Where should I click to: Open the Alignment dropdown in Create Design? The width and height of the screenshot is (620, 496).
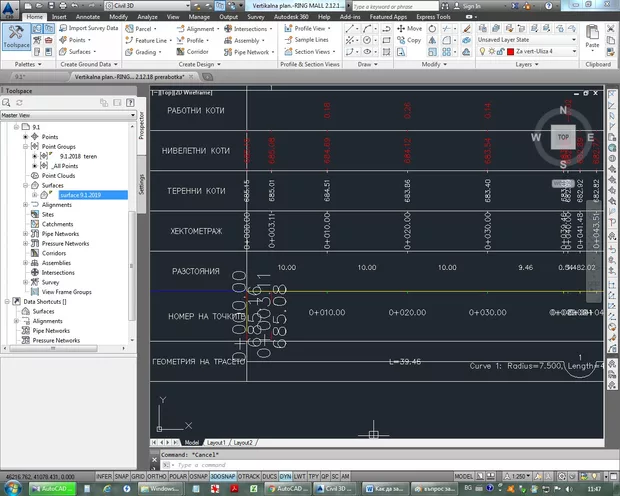click(203, 29)
